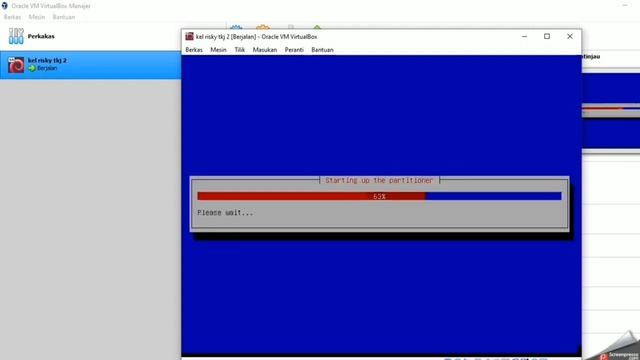This screenshot has height=360, width=640.
Task: Click 'Please wait...' text in installer
Action: (225, 213)
